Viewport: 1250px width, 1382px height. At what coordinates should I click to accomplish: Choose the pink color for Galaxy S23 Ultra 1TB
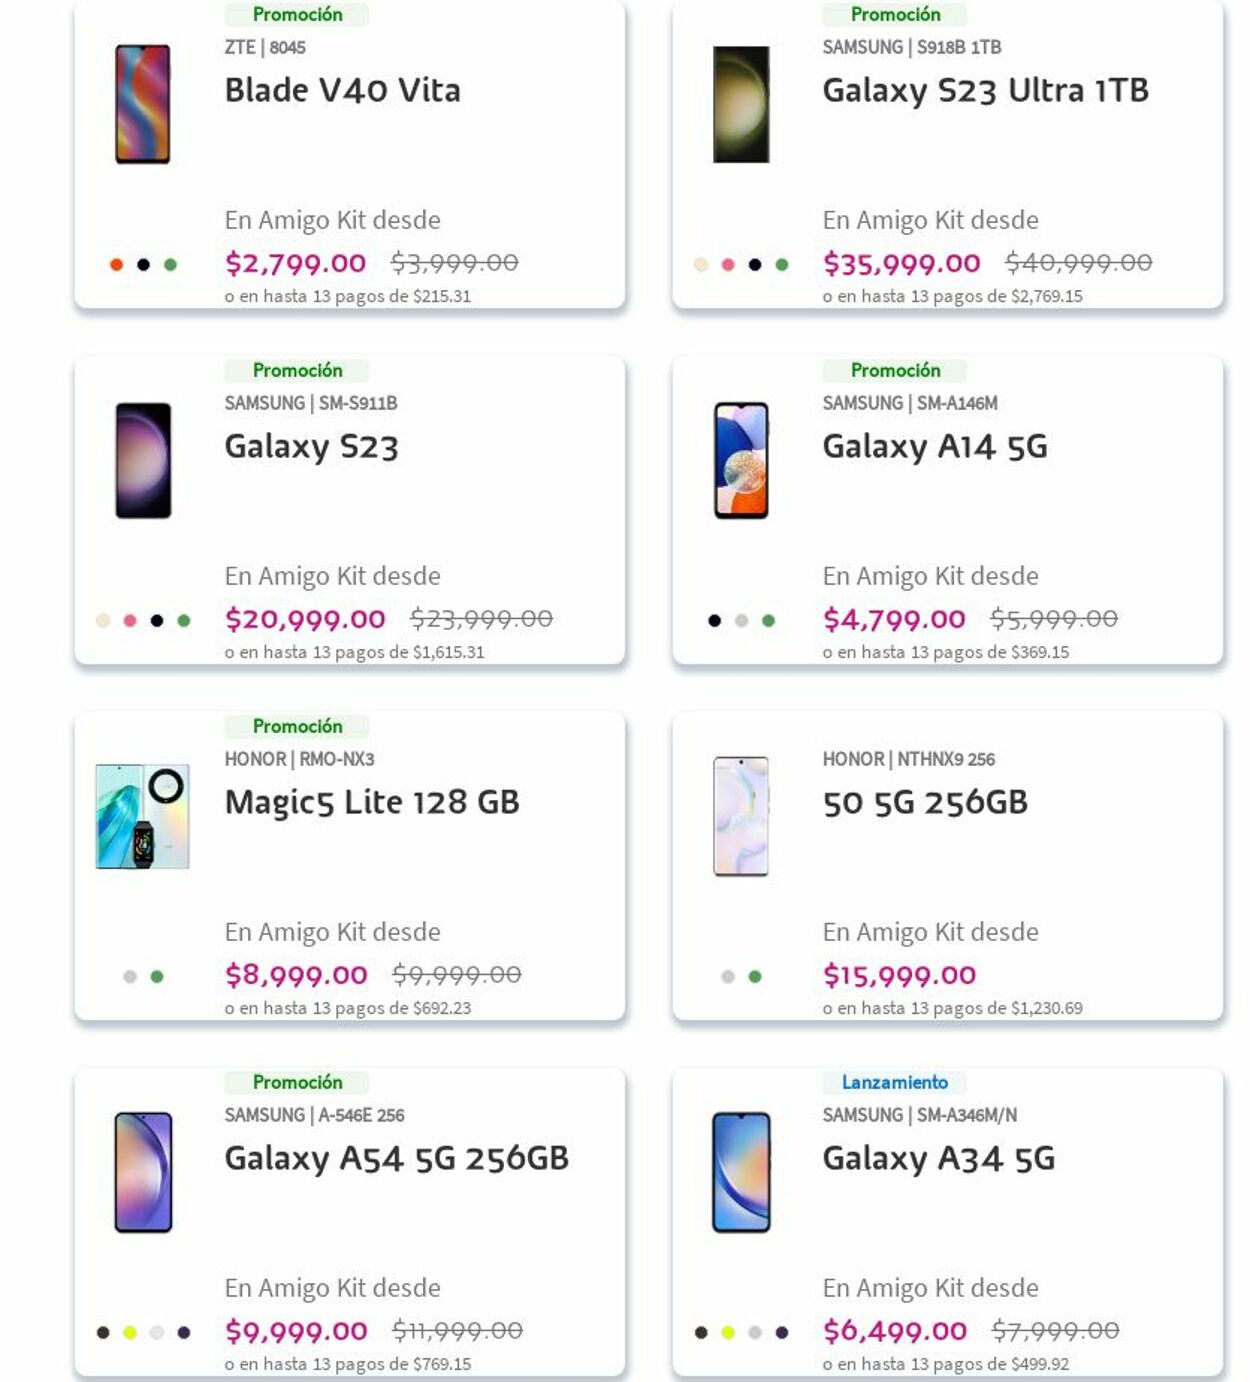click(728, 265)
